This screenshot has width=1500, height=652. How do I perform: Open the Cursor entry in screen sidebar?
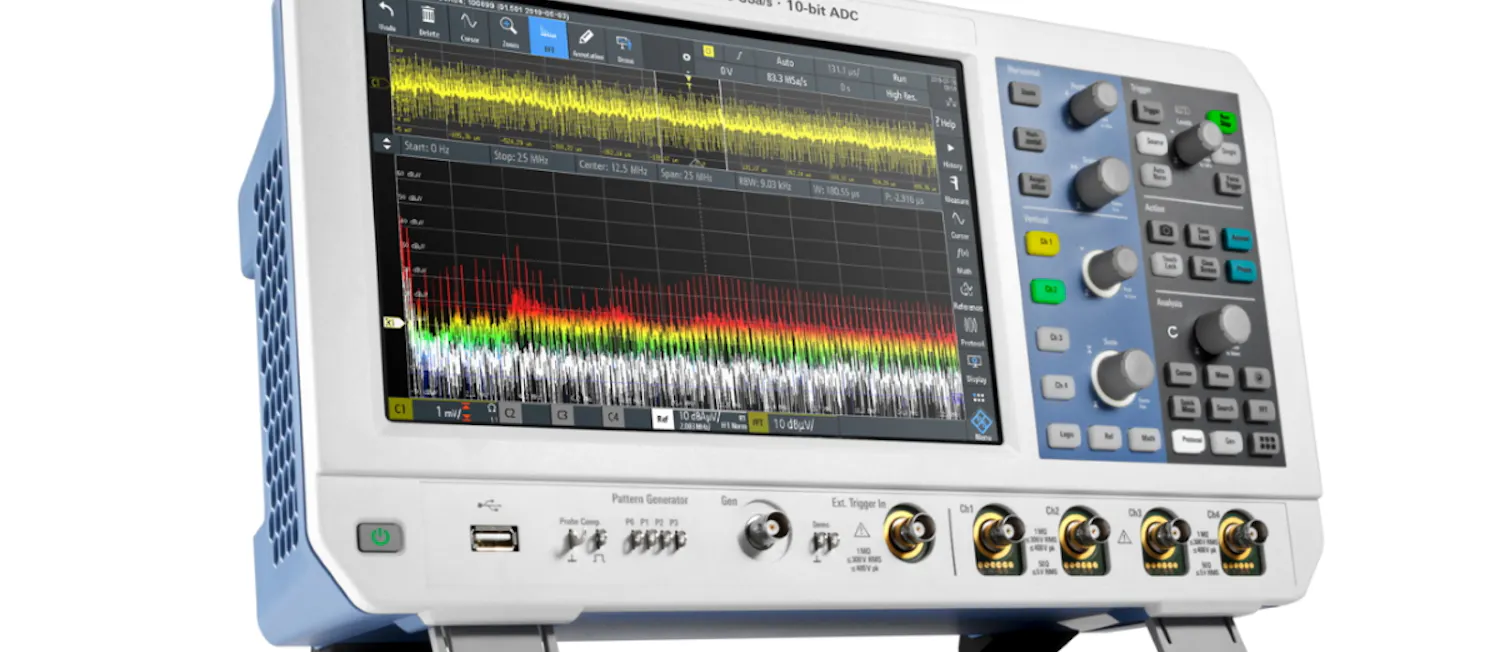(959, 224)
